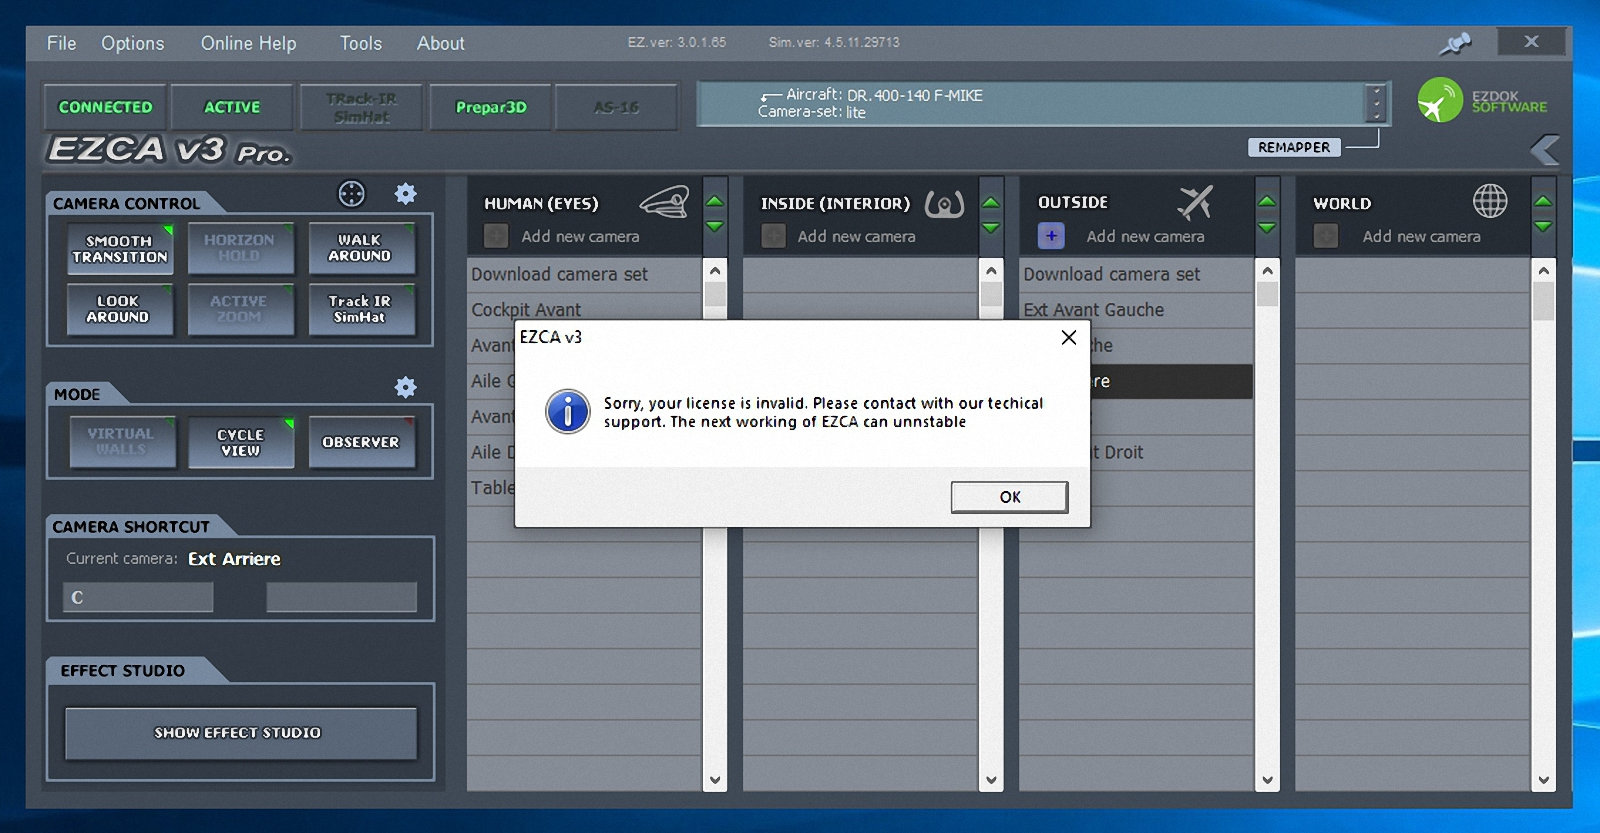Click the crosshair icon in Camera Control
Image resolution: width=1600 pixels, height=833 pixels.
(352, 194)
